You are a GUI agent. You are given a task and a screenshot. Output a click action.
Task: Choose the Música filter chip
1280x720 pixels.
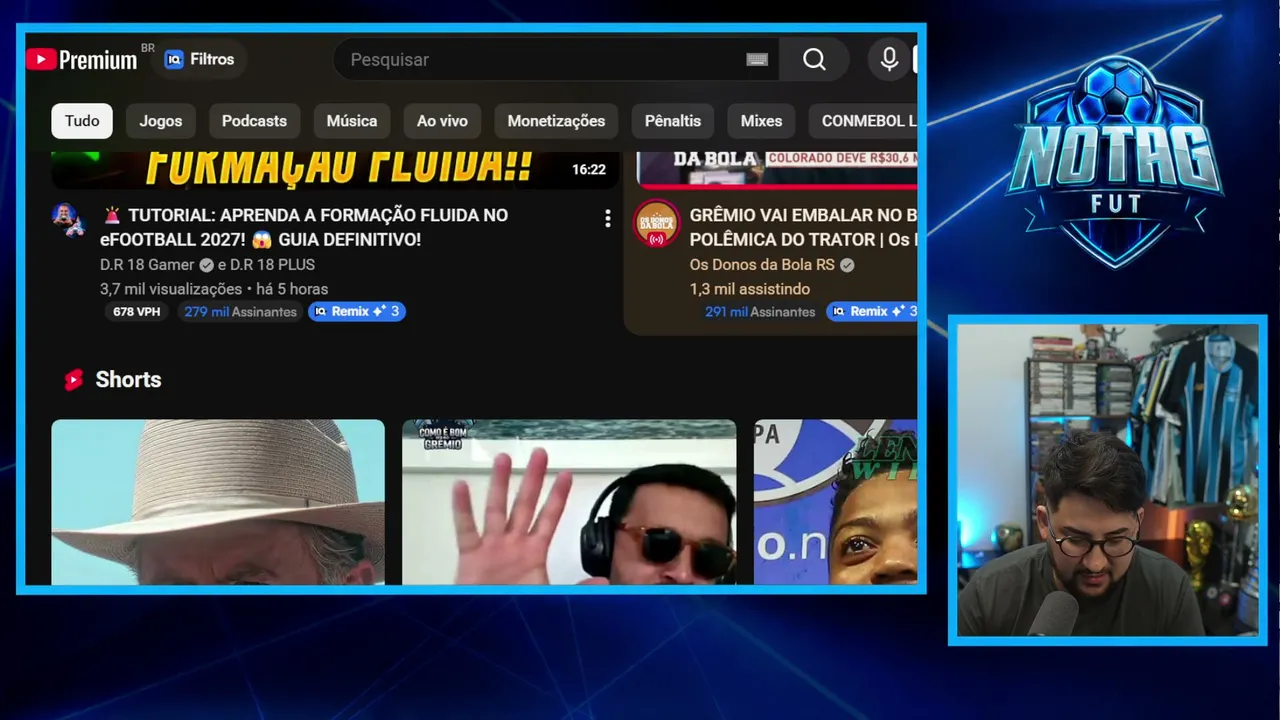(352, 121)
